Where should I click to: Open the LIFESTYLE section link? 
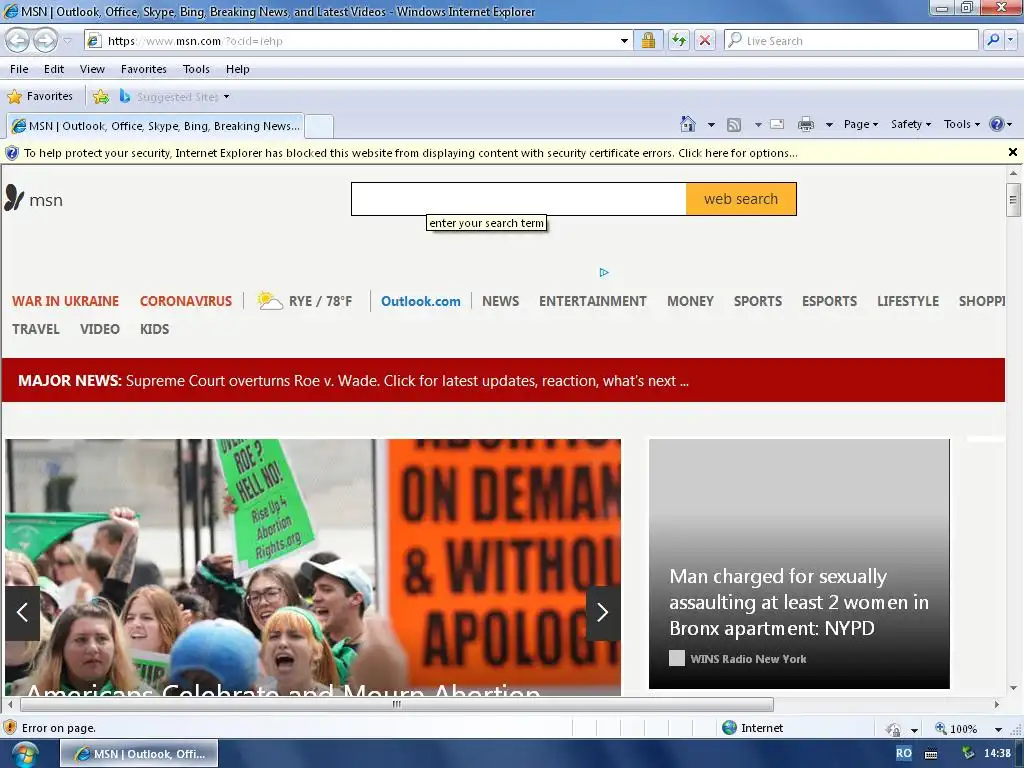pos(908,301)
